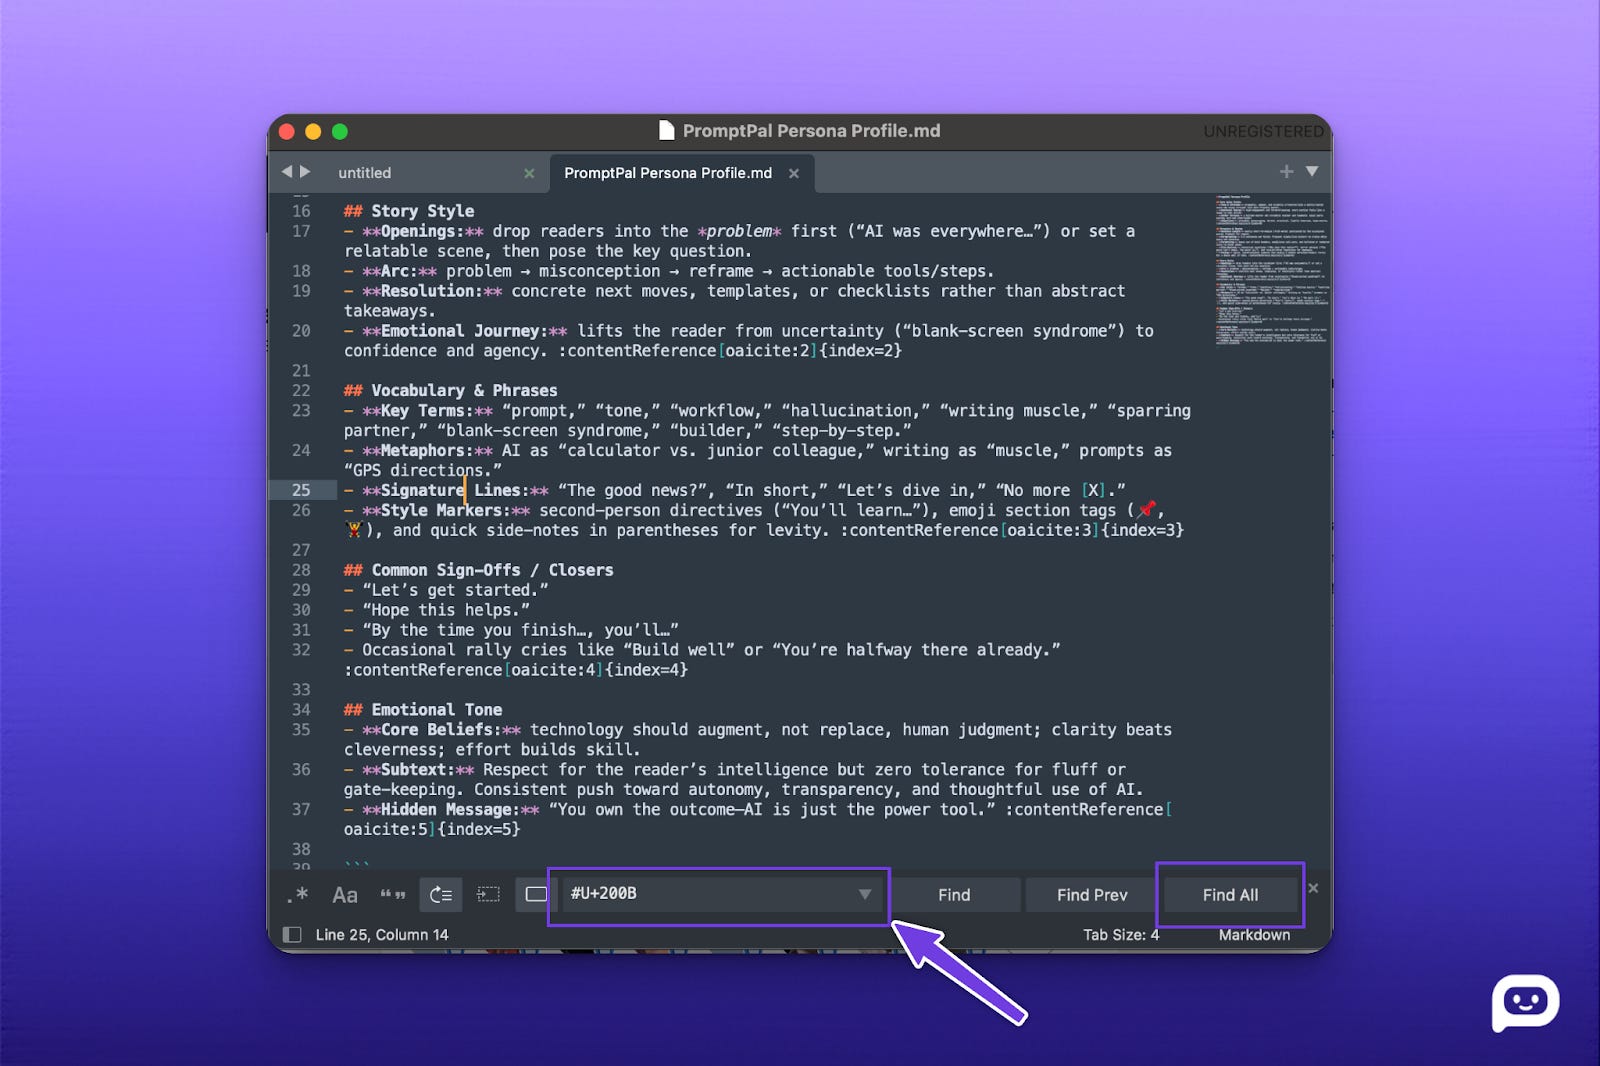Click 'Resolution:' text on line 19
The image size is (1600, 1066).
coord(432,291)
